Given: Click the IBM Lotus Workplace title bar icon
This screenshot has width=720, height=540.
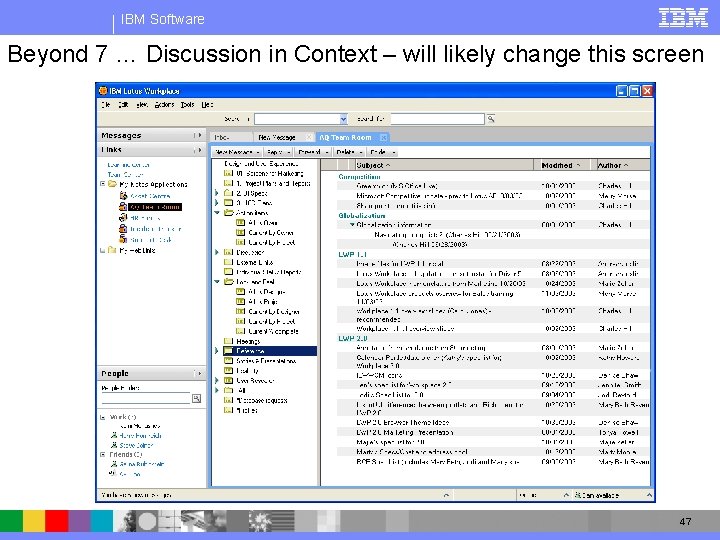Looking at the screenshot, I should coord(103,91).
